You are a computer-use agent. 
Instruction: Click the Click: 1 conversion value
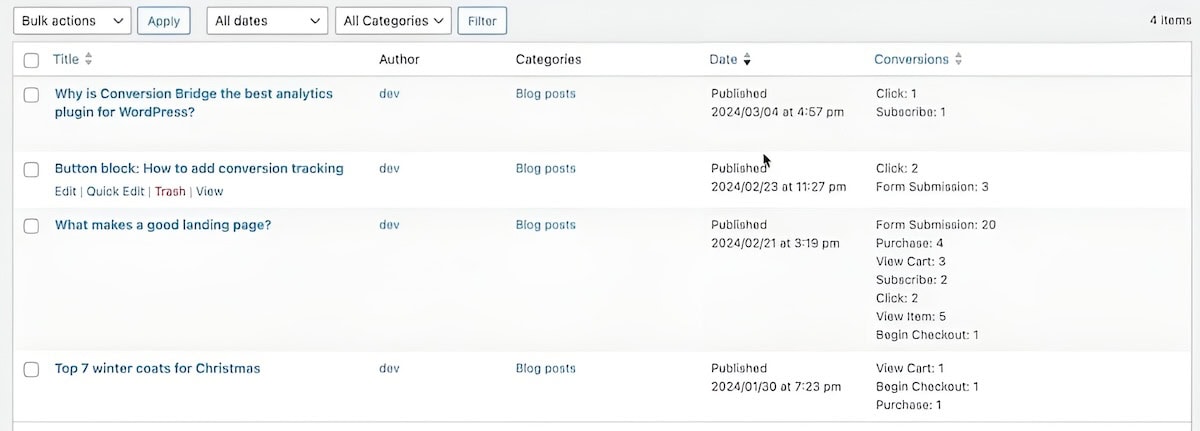896,93
